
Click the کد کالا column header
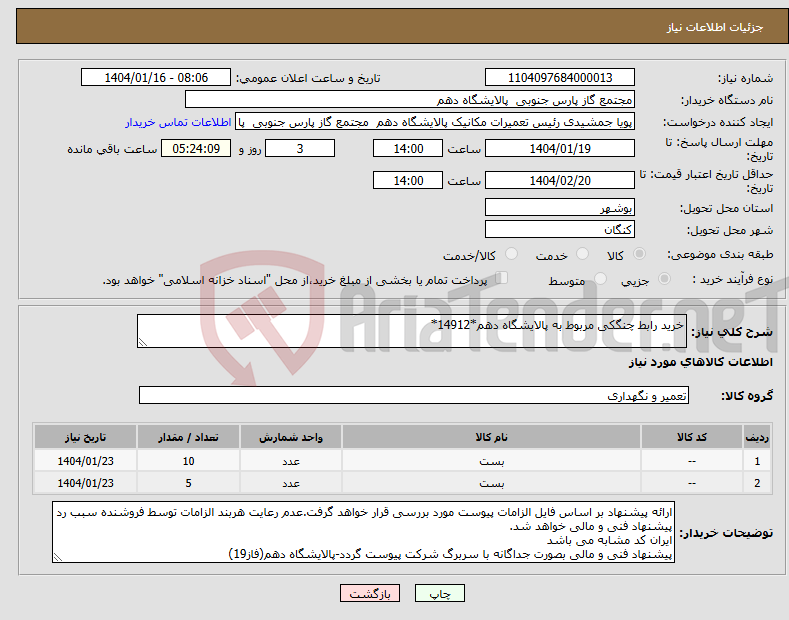pyautogui.click(x=692, y=437)
